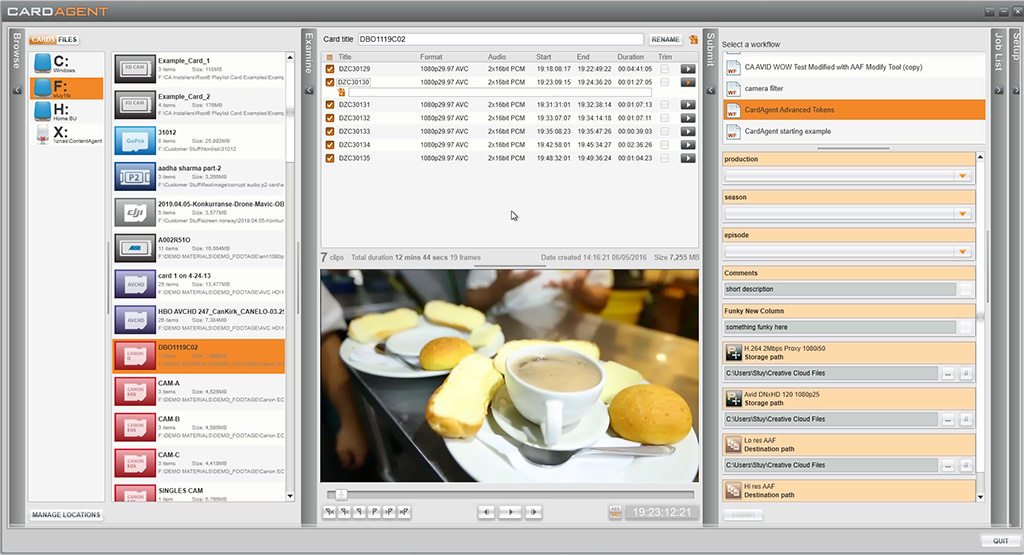Image resolution: width=1024 pixels, height=555 pixels.
Task: Open the season dropdown
Action: 963,214
